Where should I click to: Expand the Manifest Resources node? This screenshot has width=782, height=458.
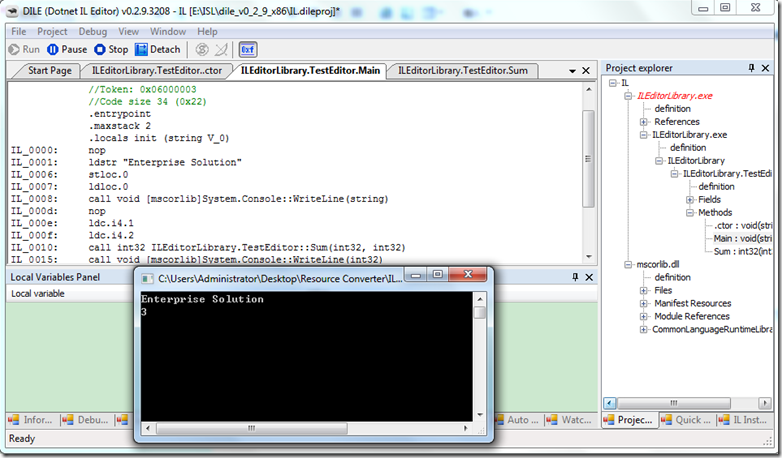pyautogui.click(x=643, y=303)
